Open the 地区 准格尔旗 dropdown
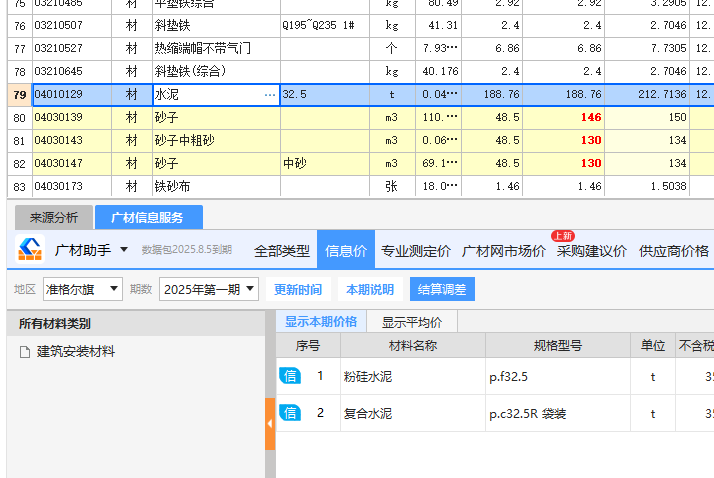 (x=83, y=289)
